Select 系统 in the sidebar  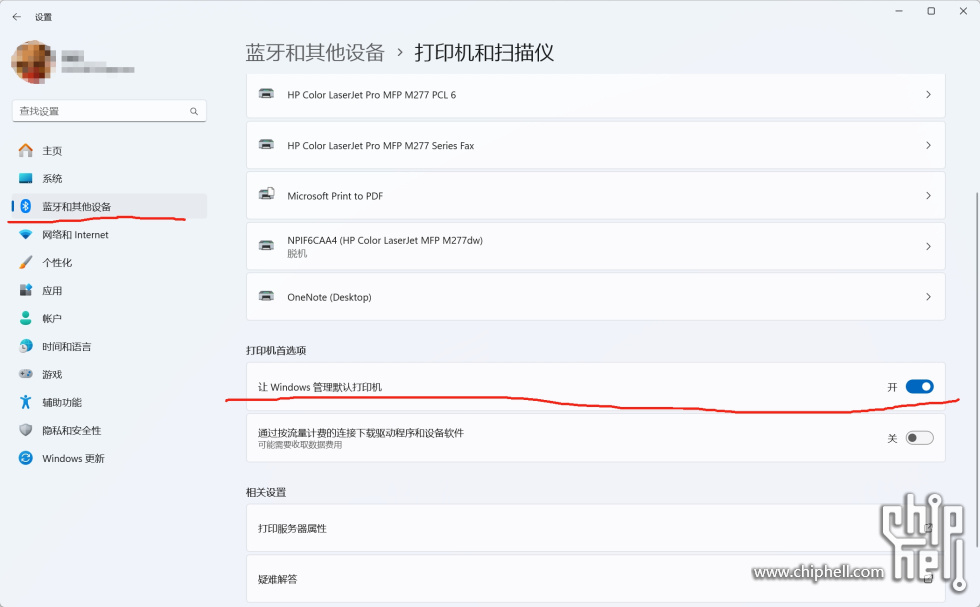coord(109,179)
